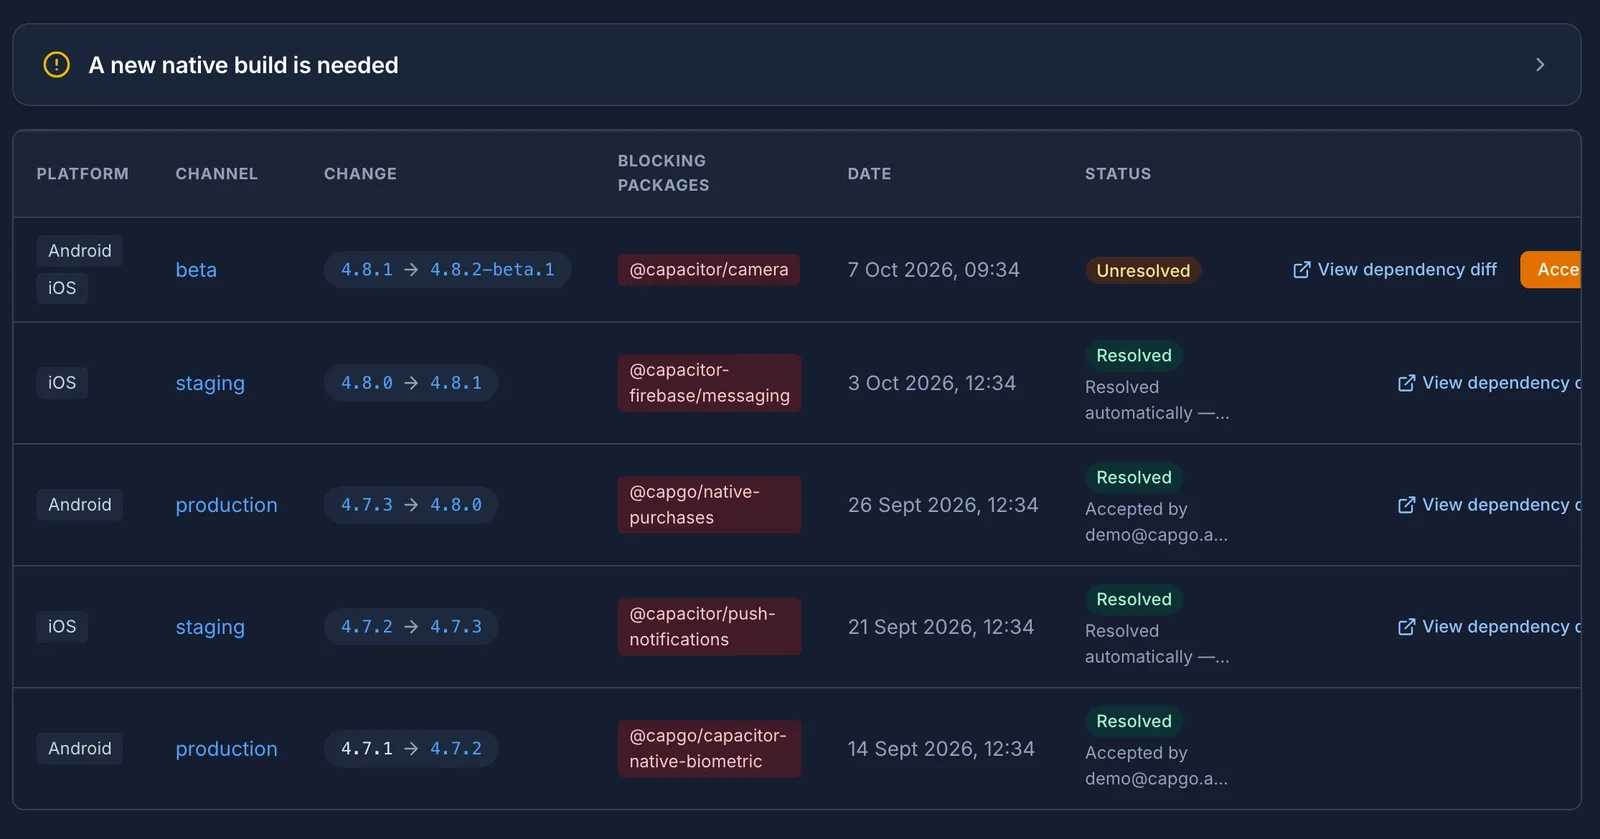This screenshot has width=1600, height=839.
Task: Click the iOS tag in the 3 Oct staging row
Action: [x=62, y=383]
